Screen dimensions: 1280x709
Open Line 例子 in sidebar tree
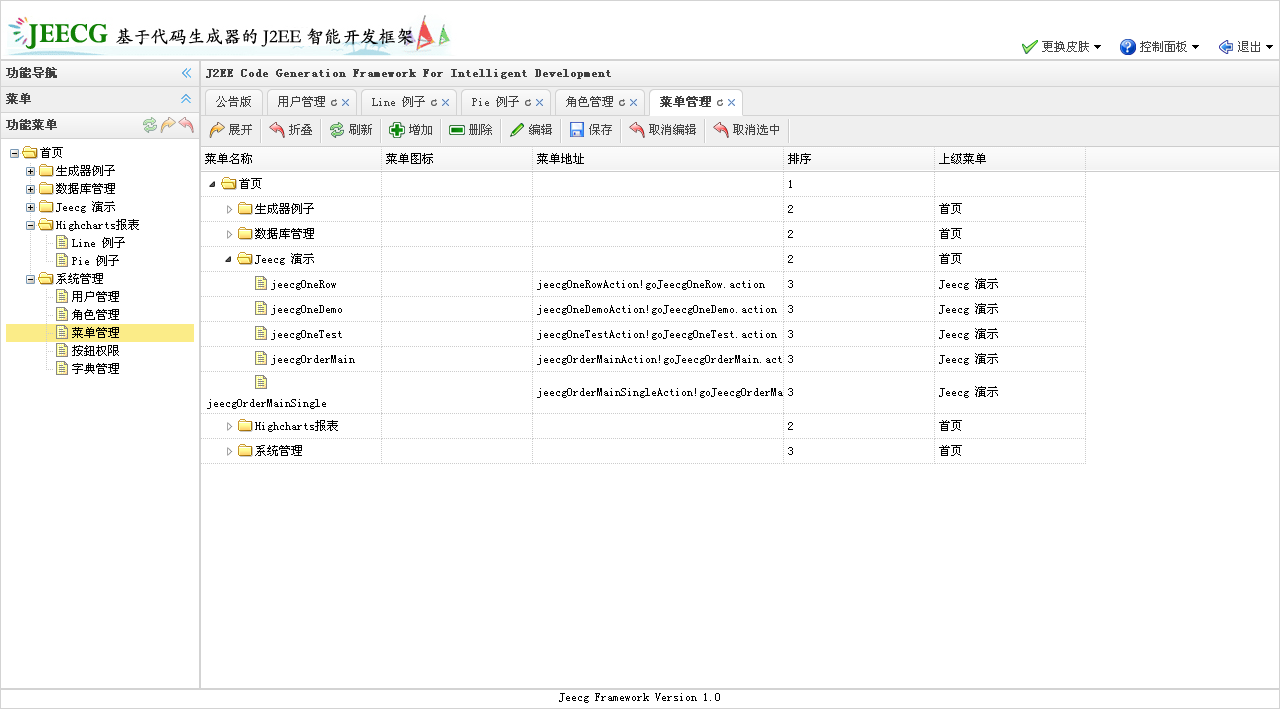(x=98, y=243)
